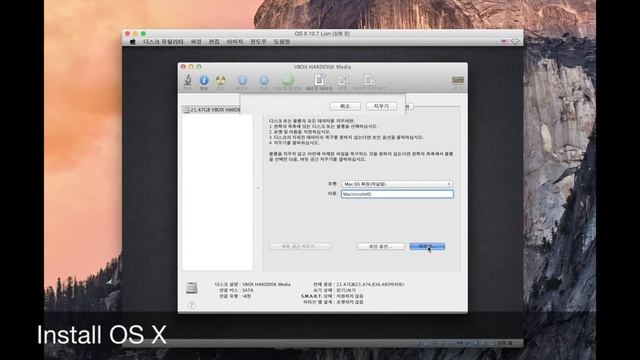Open the 편집 menu

click(x=214, y=42)
